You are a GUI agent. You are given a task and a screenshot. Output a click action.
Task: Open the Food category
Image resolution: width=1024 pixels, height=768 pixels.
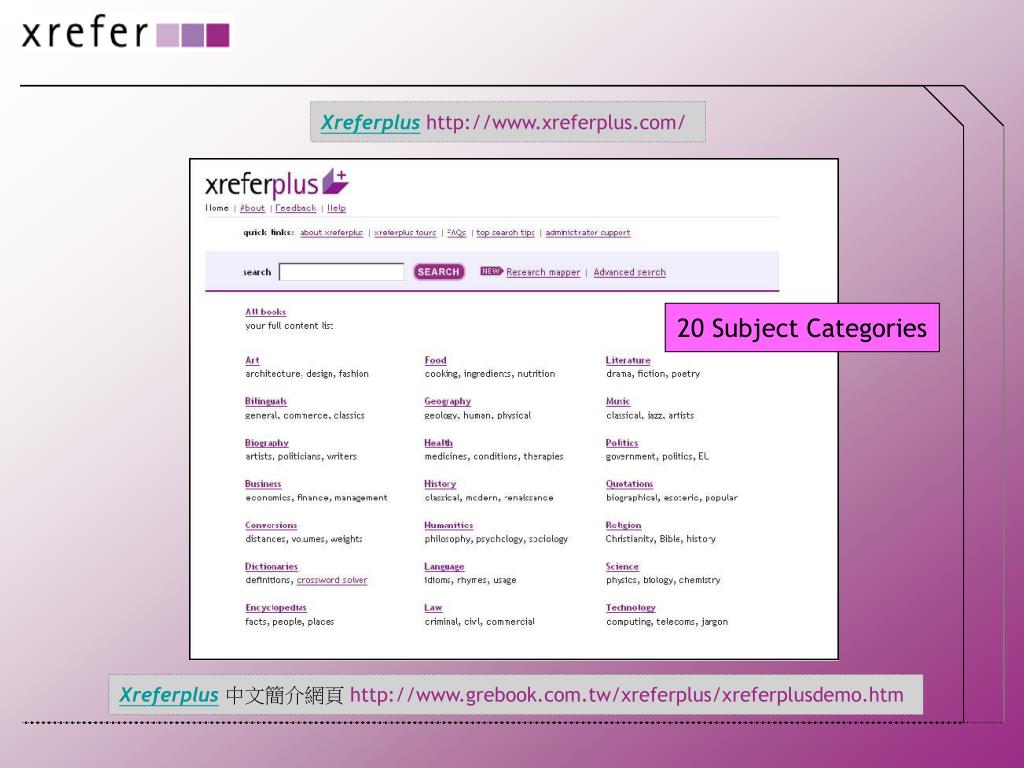[x=436, y=360]
